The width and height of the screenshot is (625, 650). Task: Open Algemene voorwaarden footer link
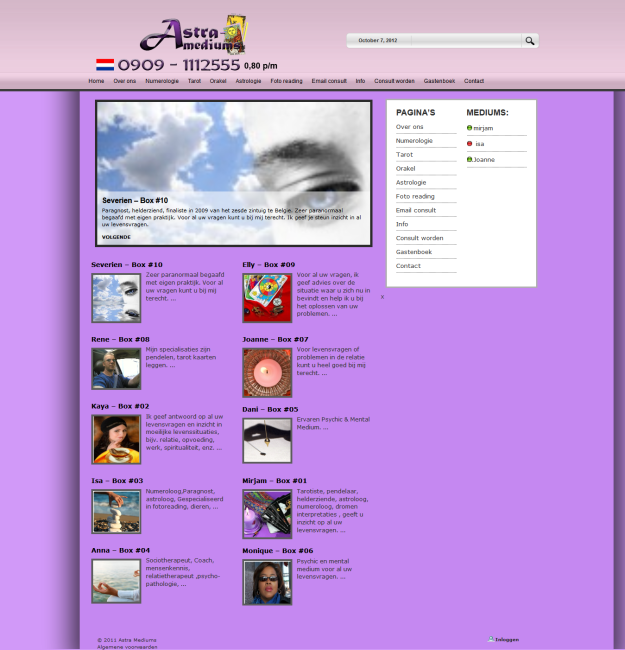pos(127,647)
